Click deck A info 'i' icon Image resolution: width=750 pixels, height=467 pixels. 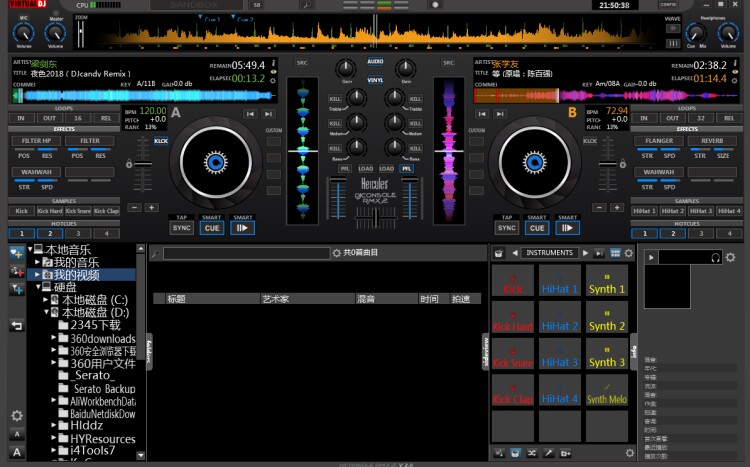point(273,63)
